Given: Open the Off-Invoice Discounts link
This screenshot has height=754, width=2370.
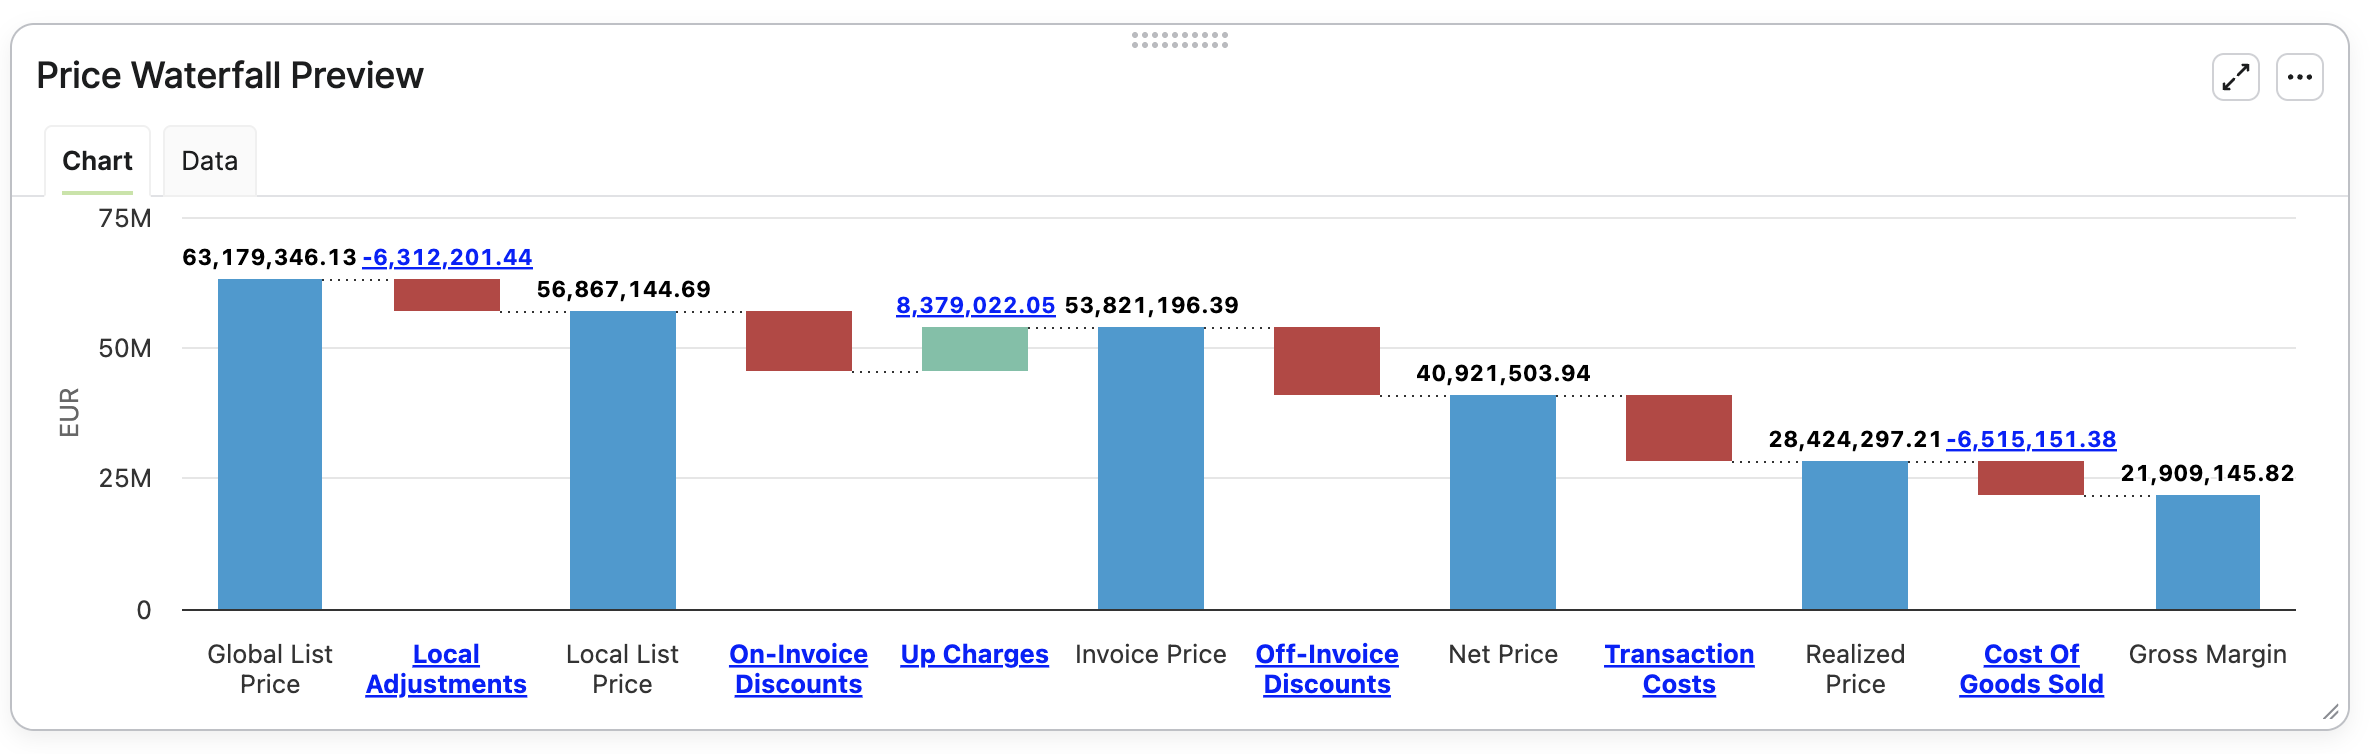Looking at the screenshot, I should (1327, 669).
